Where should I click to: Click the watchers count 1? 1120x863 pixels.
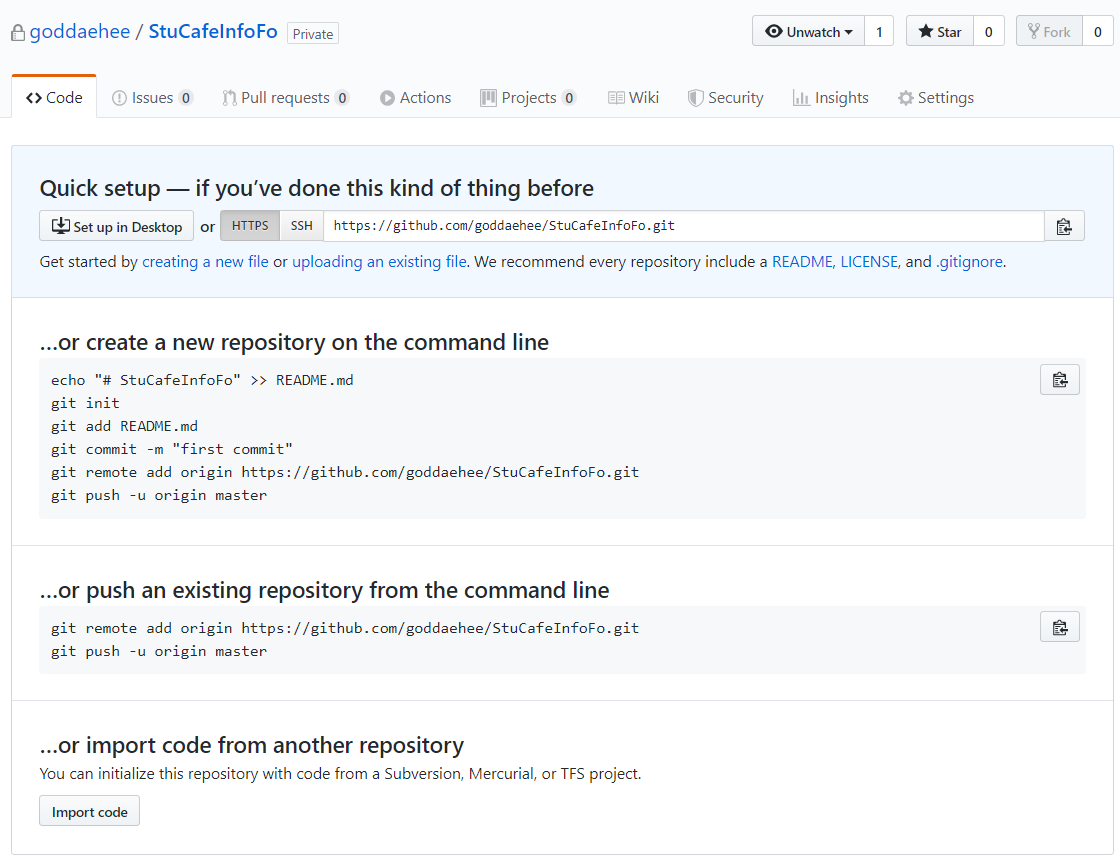tap(879, 31)
